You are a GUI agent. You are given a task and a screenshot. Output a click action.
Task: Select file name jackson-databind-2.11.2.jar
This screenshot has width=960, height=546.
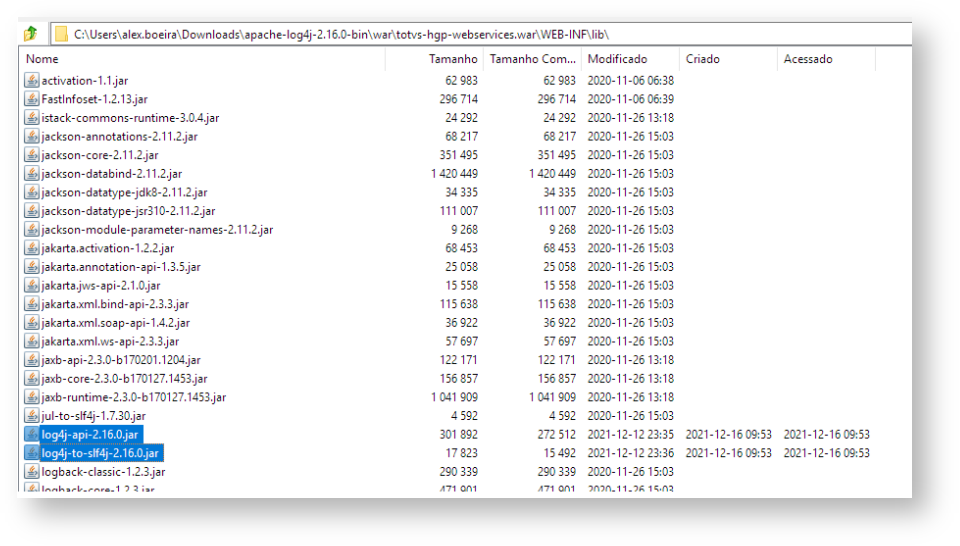(111, 174)
